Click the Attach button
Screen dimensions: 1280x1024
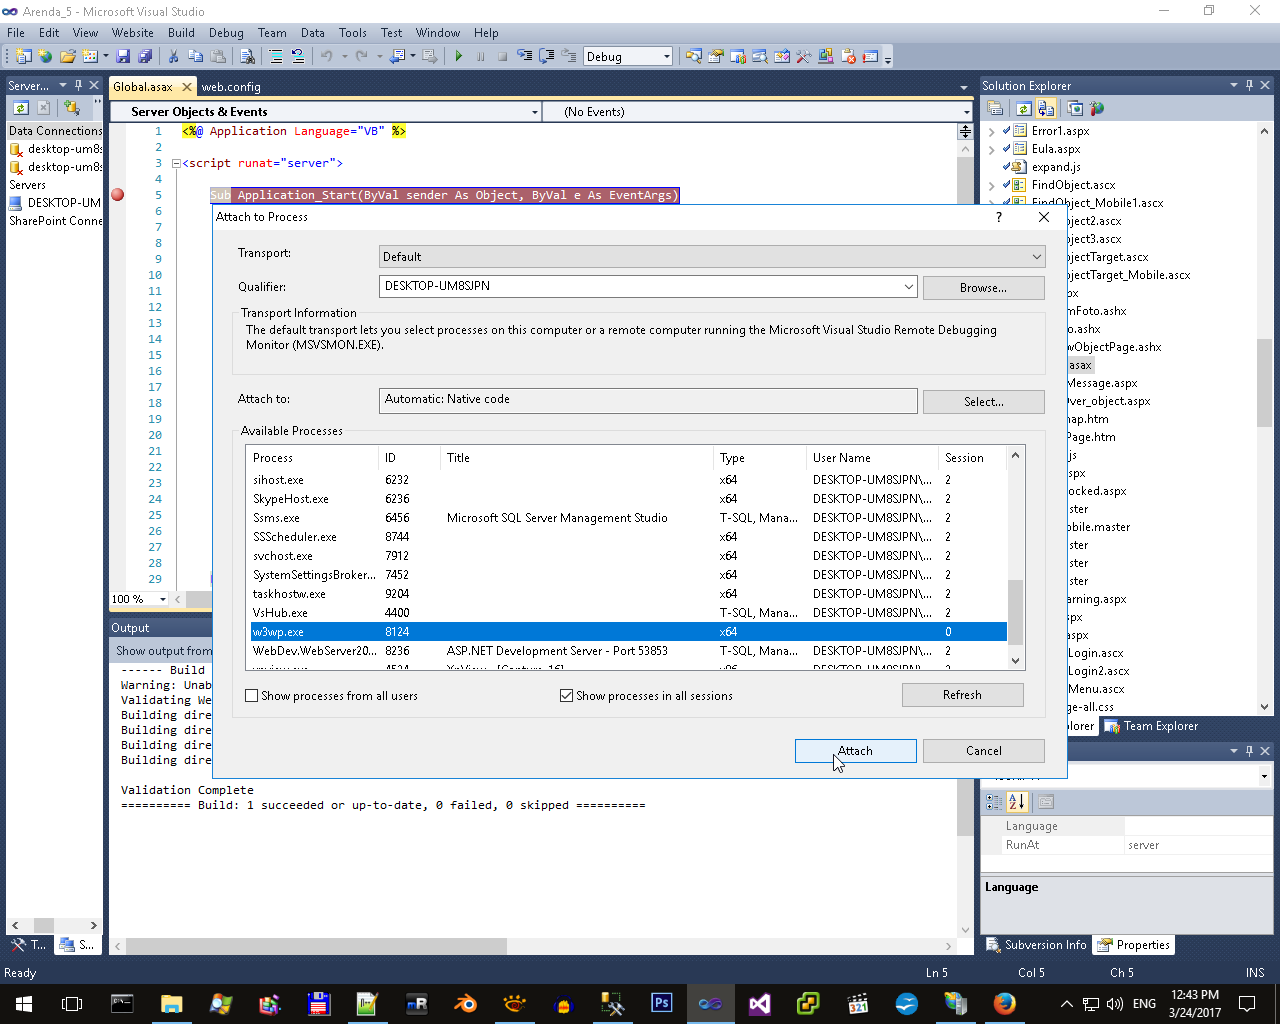[856, 751]
